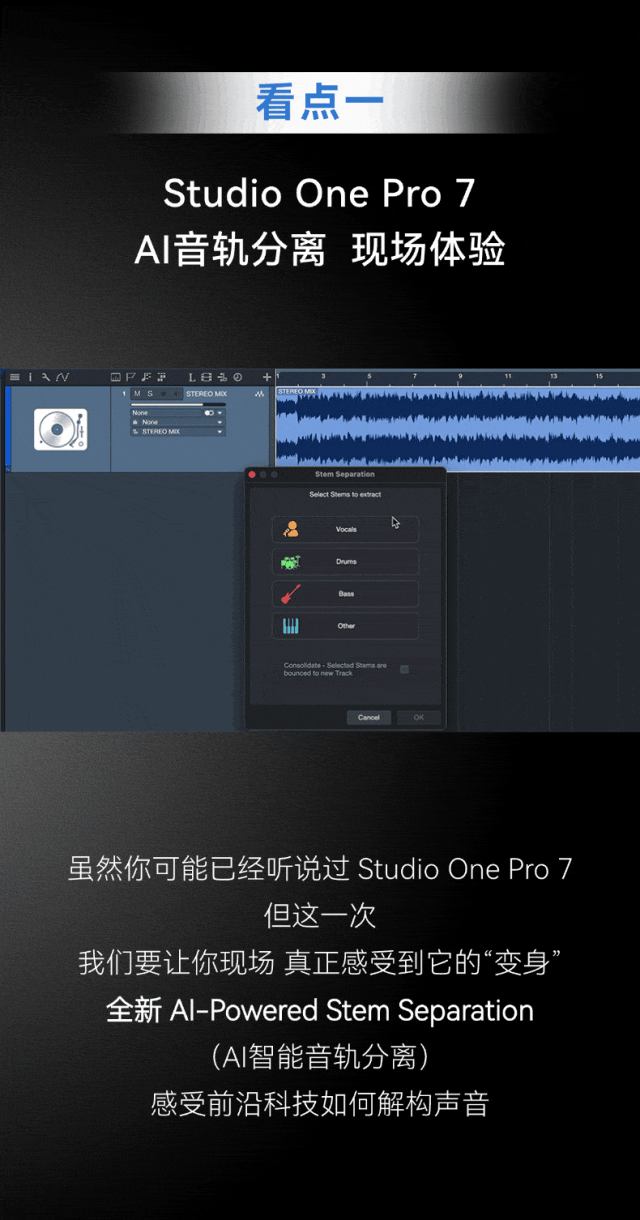Click the STEREO MIX track name

[207, 394]
